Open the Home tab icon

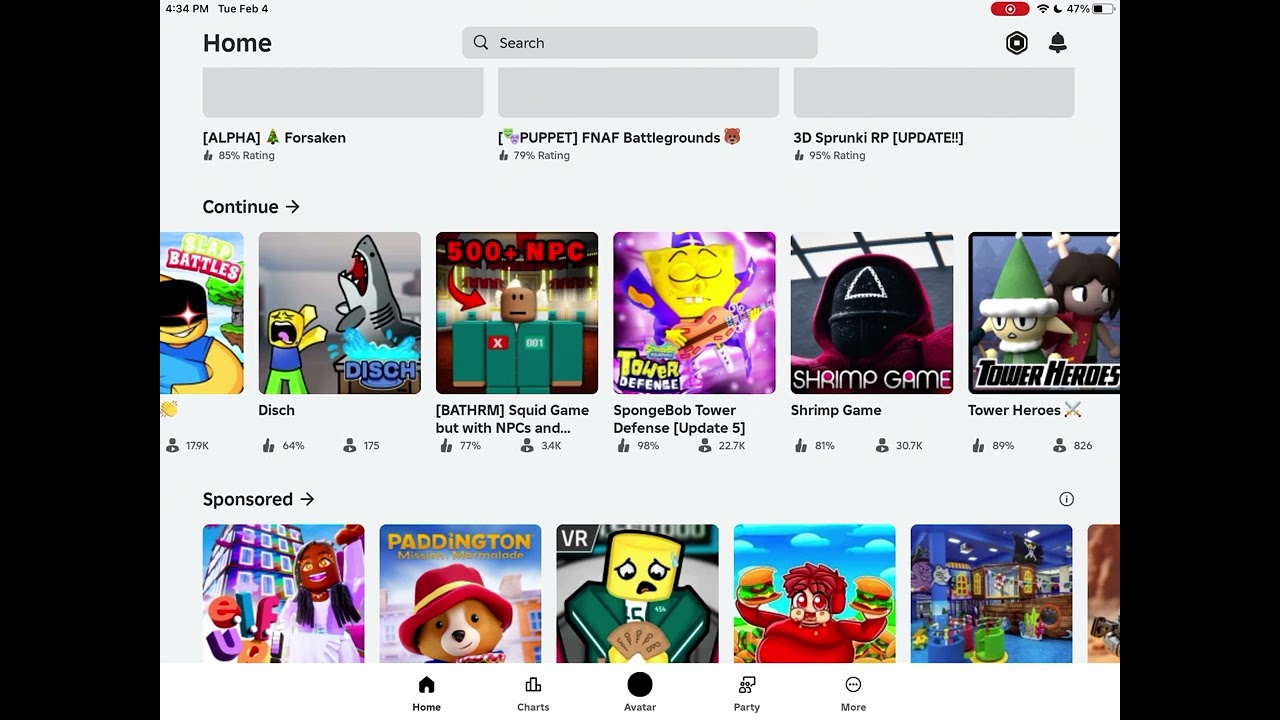[x=427, y=685]
